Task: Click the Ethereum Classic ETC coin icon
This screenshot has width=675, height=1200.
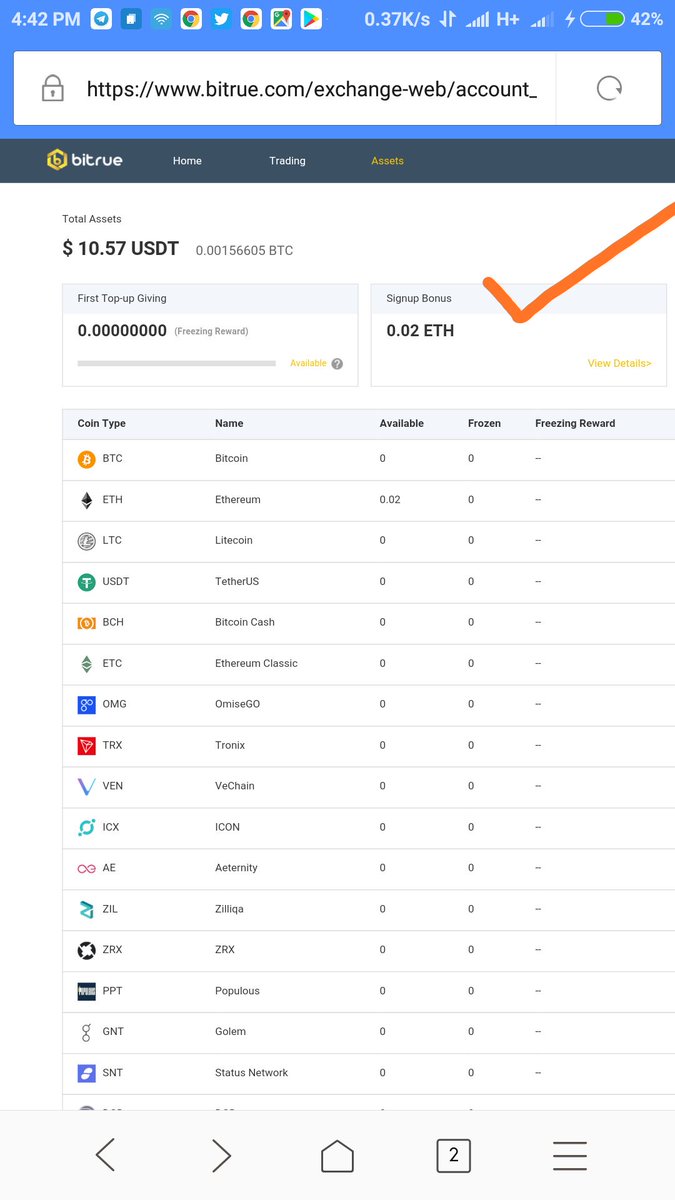Action: (x=87, y=664)
